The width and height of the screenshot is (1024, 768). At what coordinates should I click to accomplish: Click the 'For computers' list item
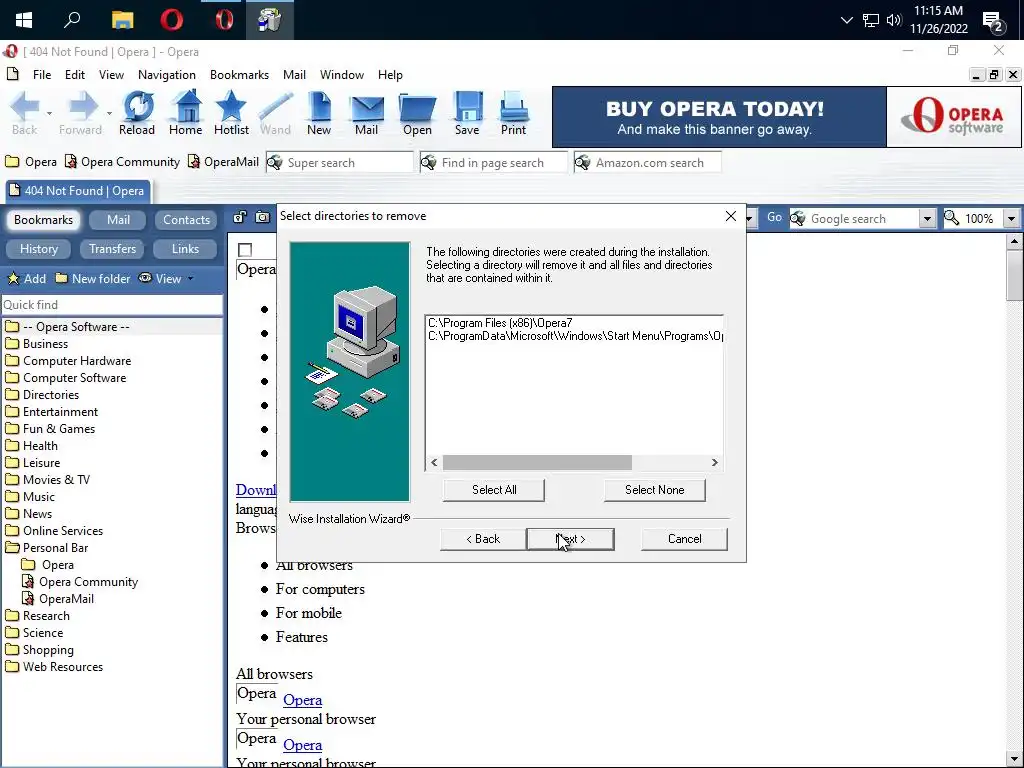(320, 589)
